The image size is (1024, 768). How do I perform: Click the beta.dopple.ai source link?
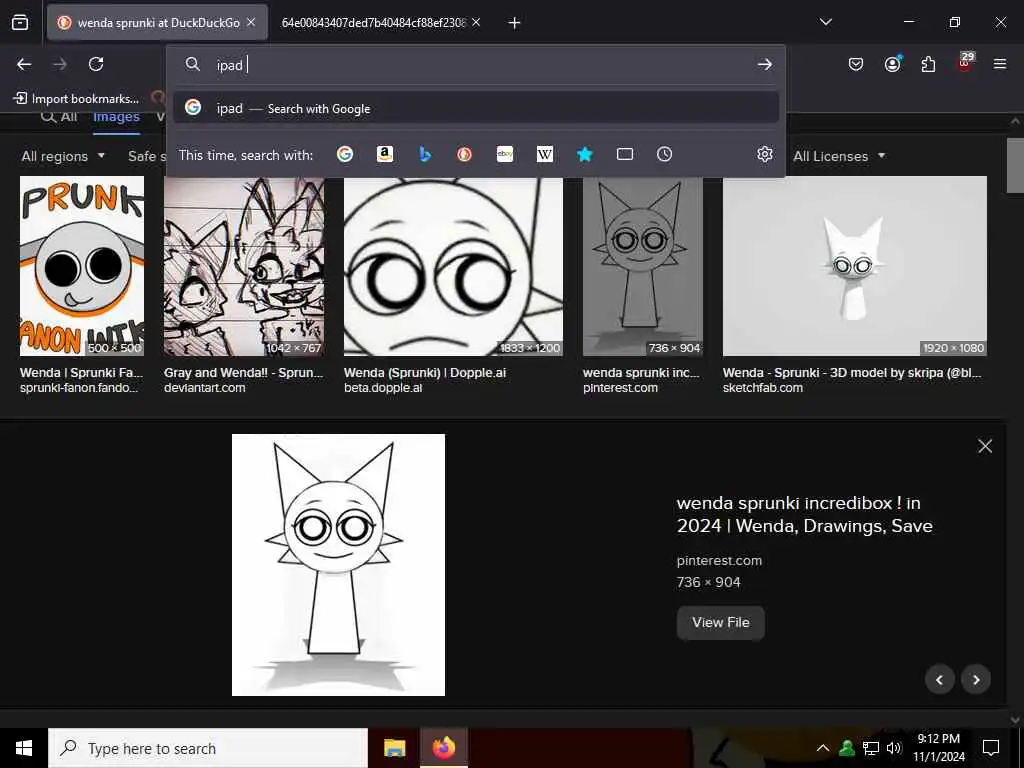coord(383,388)
